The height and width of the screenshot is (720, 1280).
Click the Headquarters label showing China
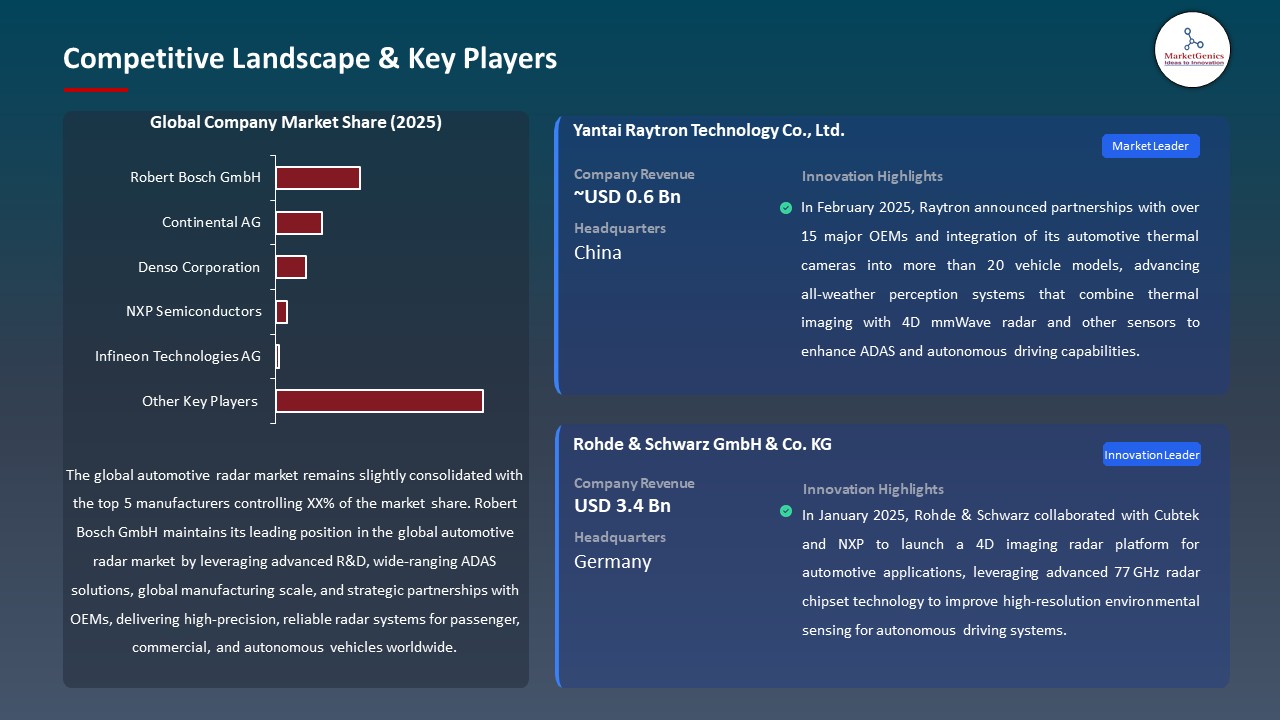(597, 253)
